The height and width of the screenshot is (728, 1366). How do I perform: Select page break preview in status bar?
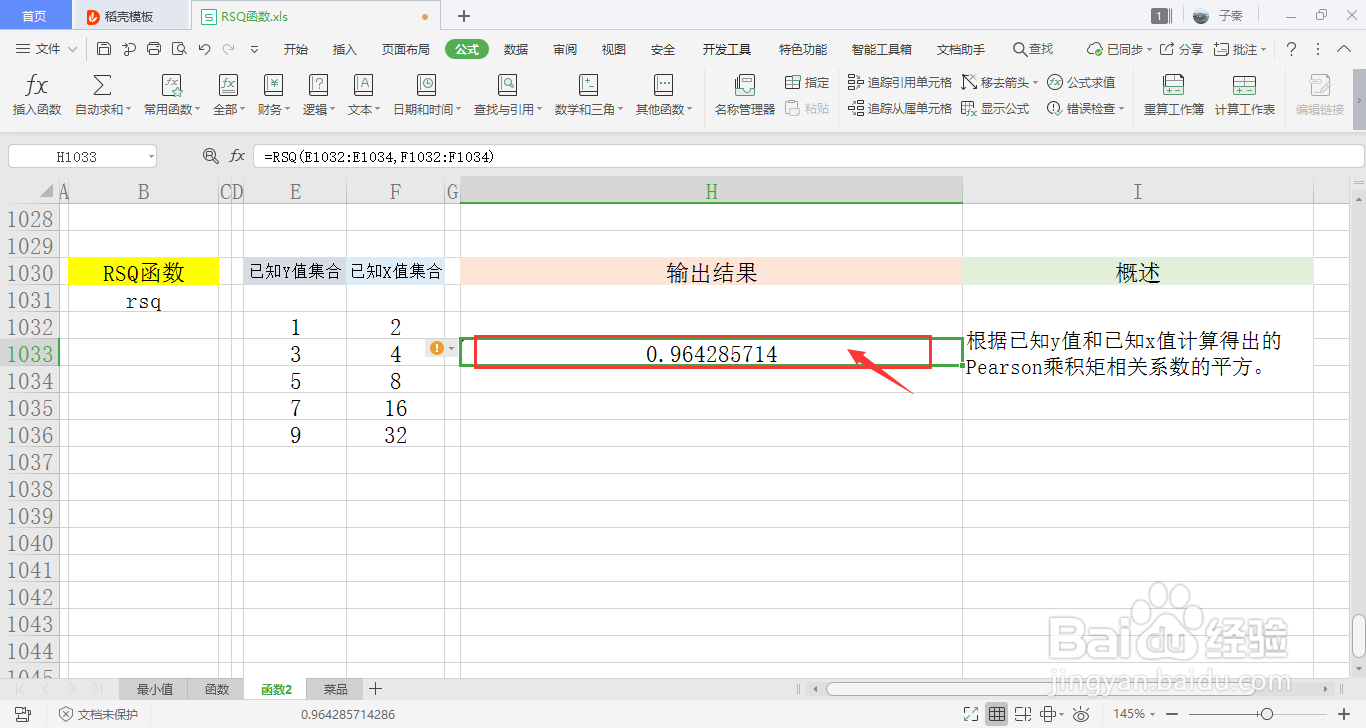[1023, 714]
